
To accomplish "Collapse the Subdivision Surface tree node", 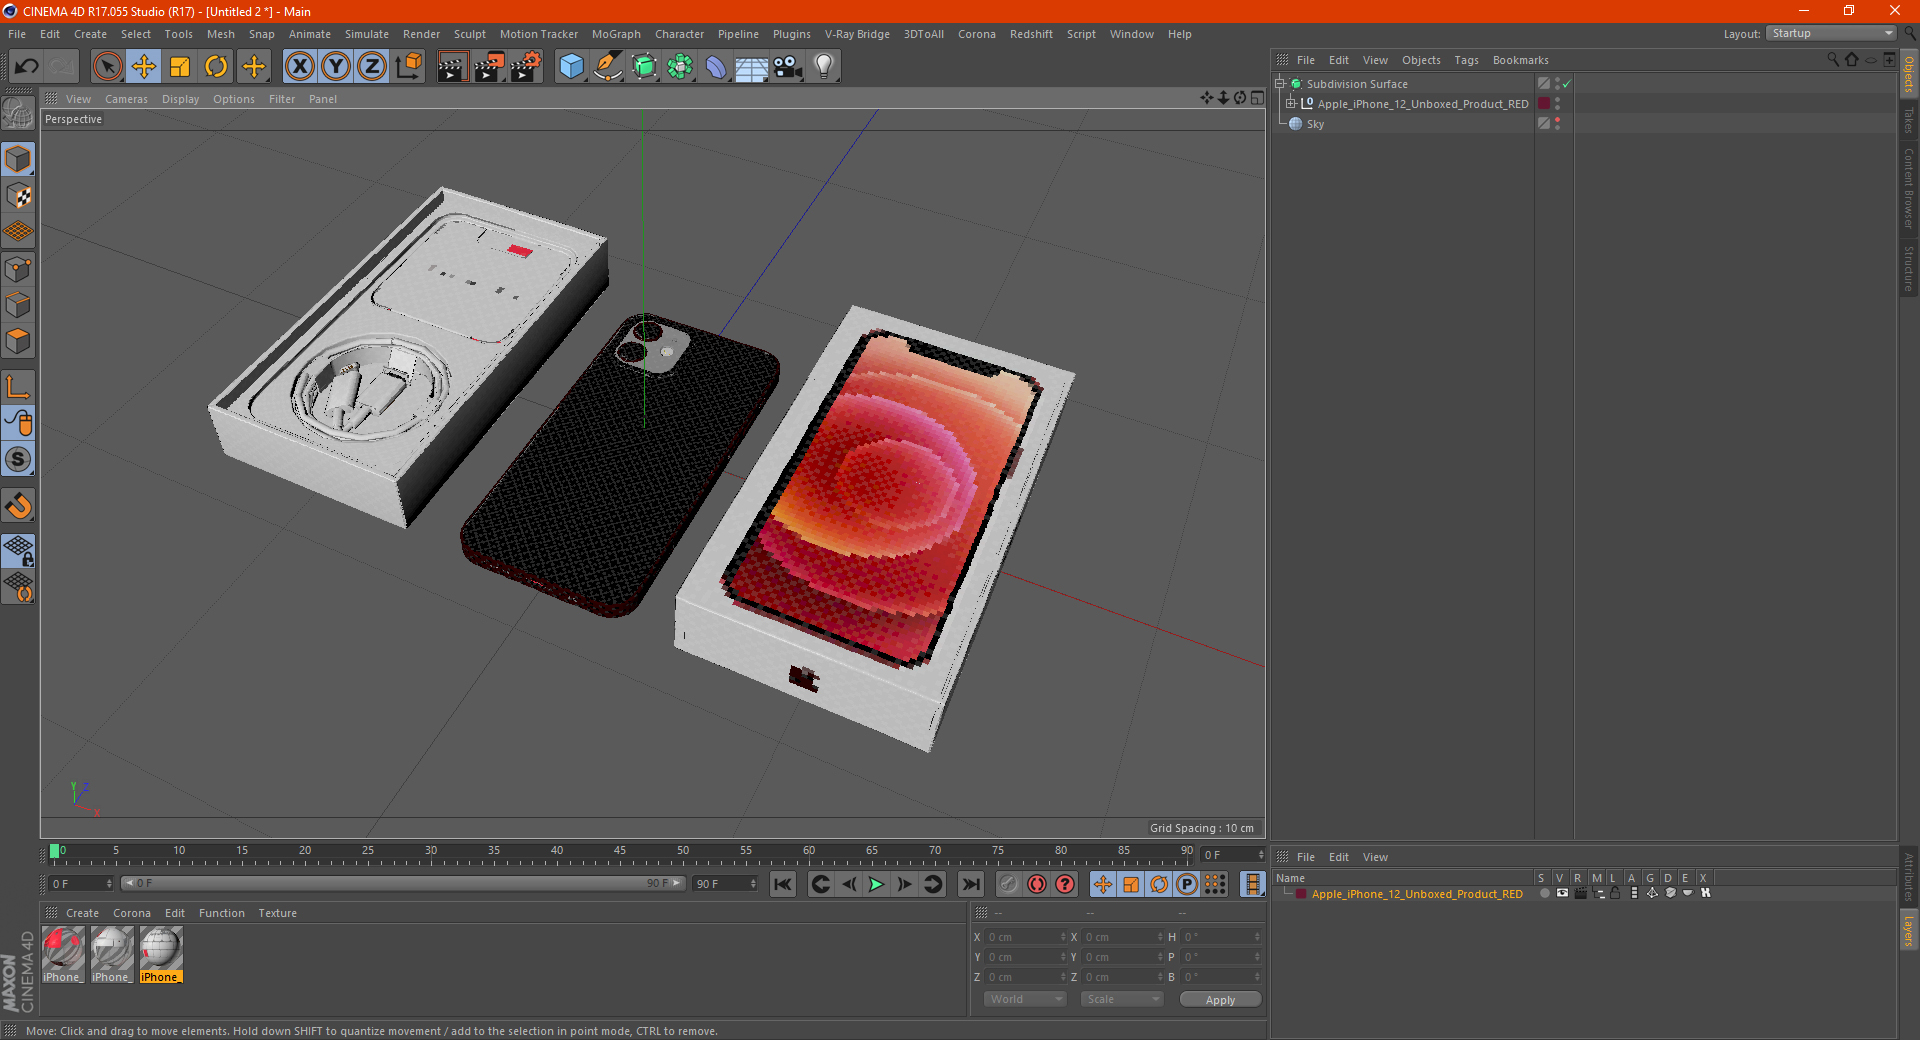I will (1280, 84).
